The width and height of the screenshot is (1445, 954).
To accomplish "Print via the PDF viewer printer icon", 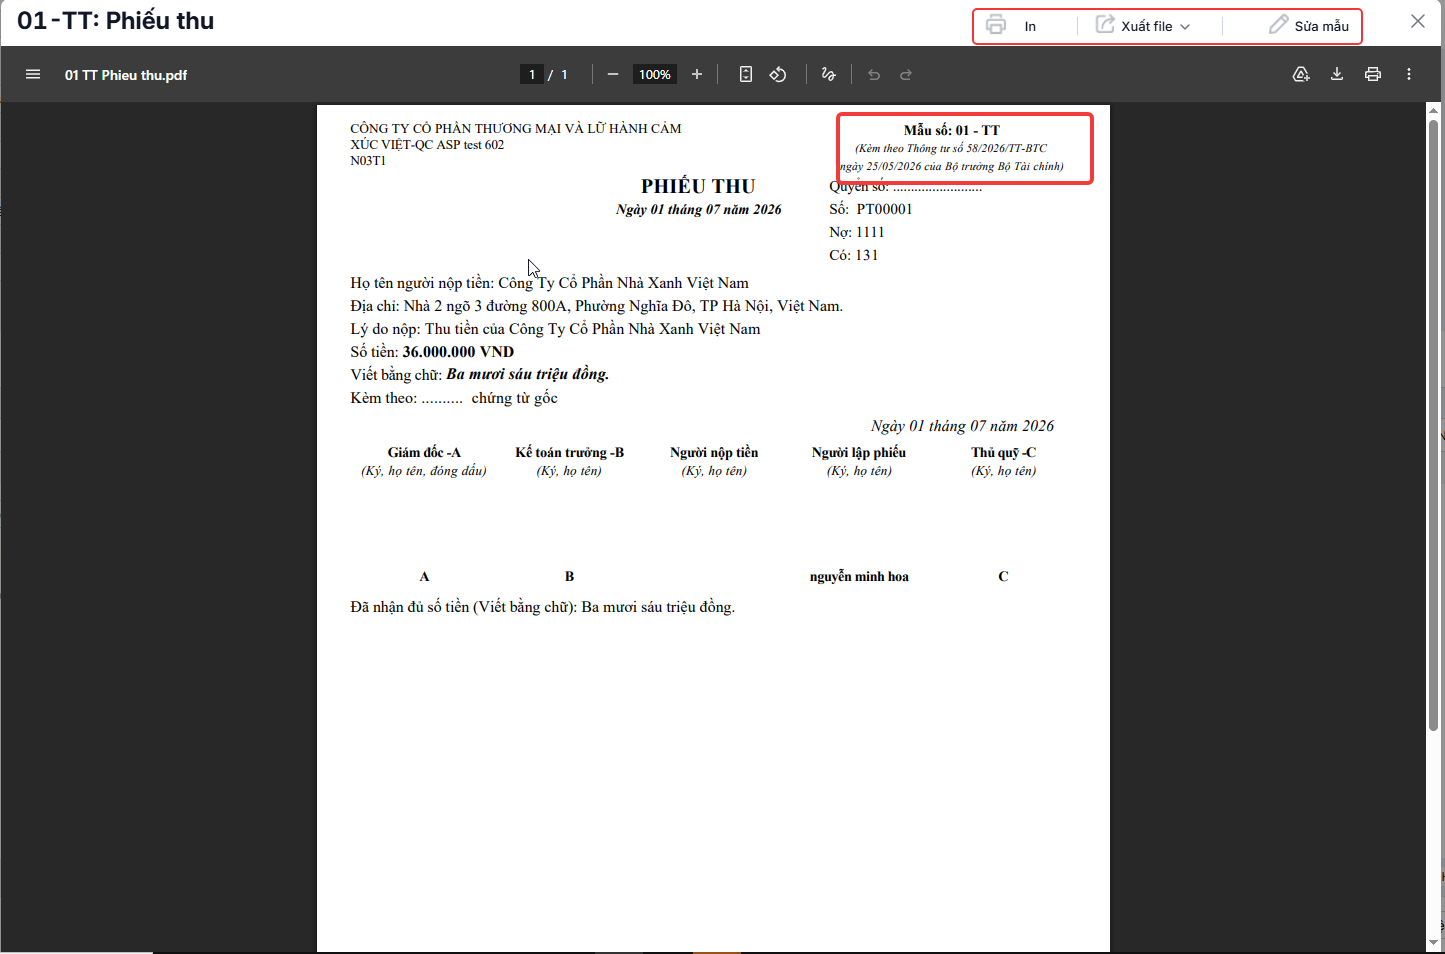I will (x=1373, y=74).
